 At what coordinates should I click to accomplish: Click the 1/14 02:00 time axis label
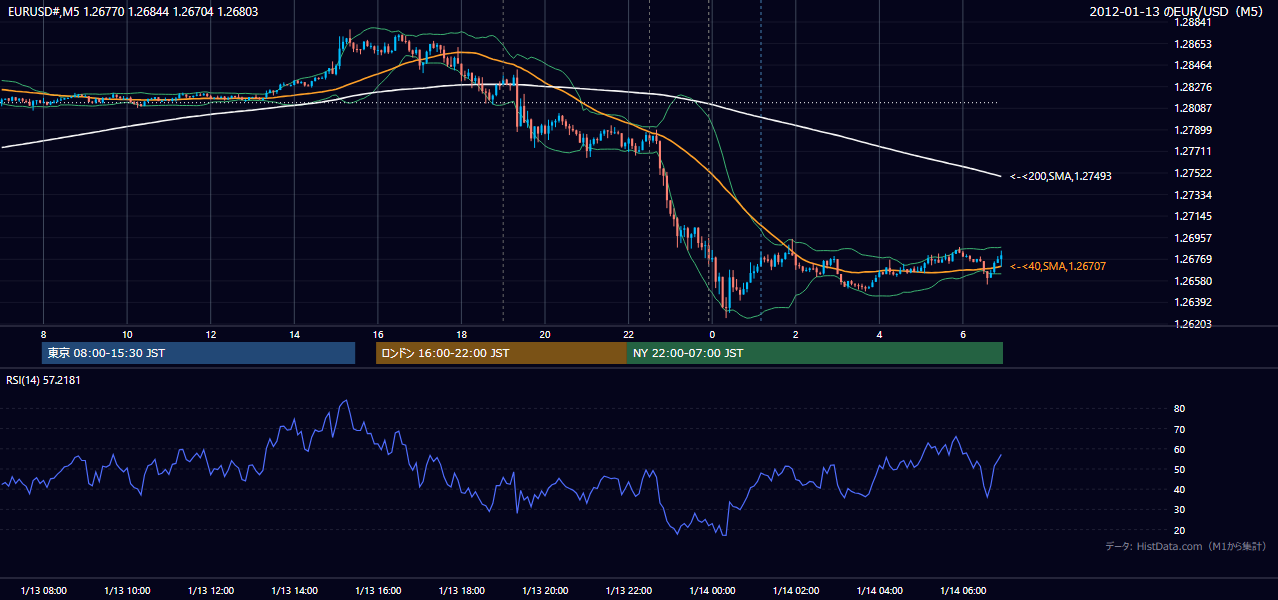click(796, 591)
